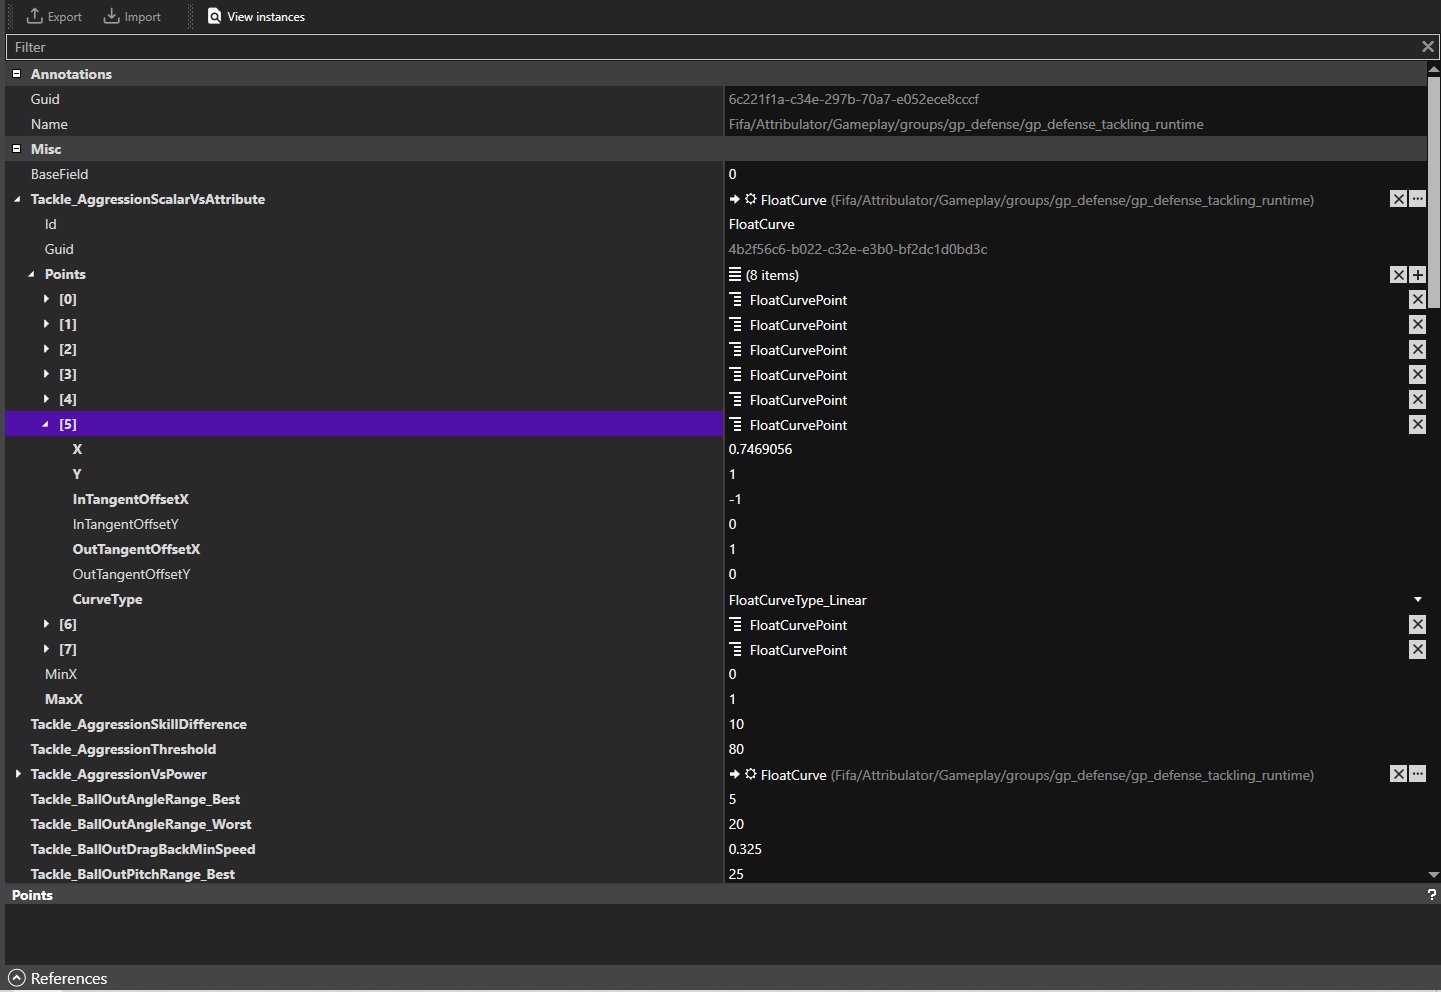Open the ellipsis options for FloatCurve
1441x992 pixels.
1417,199
